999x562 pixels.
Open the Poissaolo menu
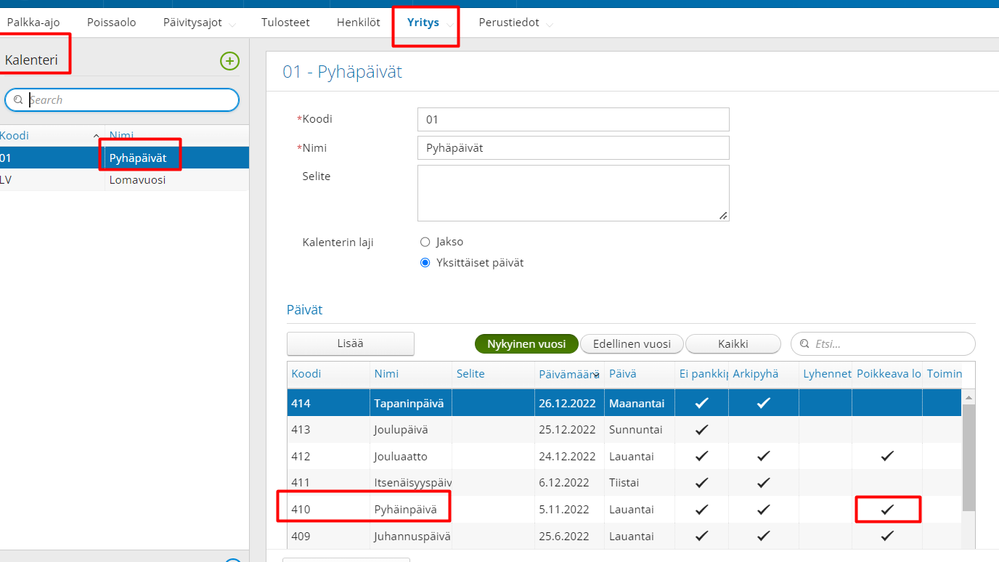click(x=111, y=22)
